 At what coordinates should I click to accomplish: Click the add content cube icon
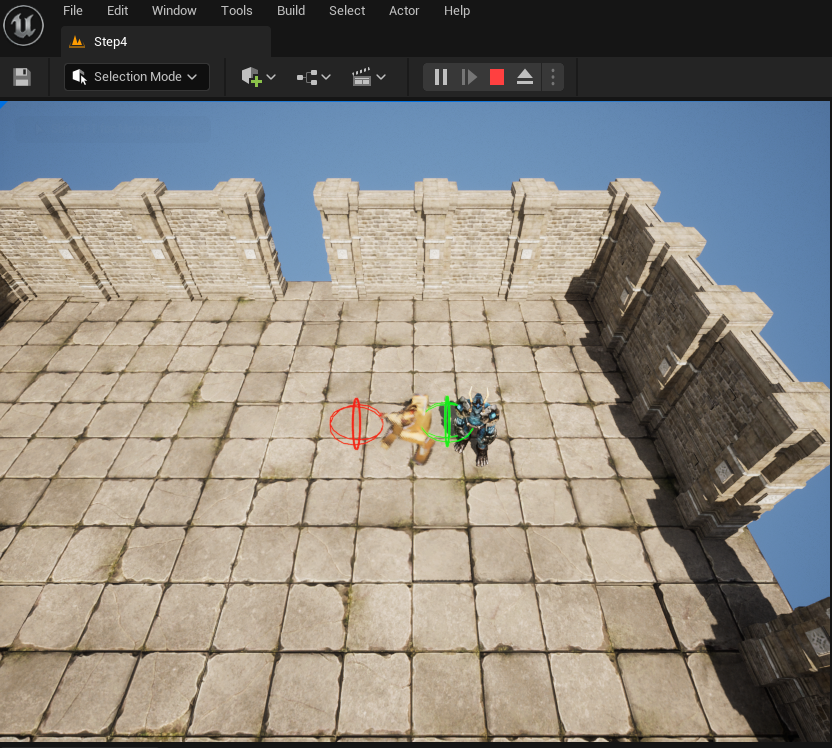tap(252, 77)
